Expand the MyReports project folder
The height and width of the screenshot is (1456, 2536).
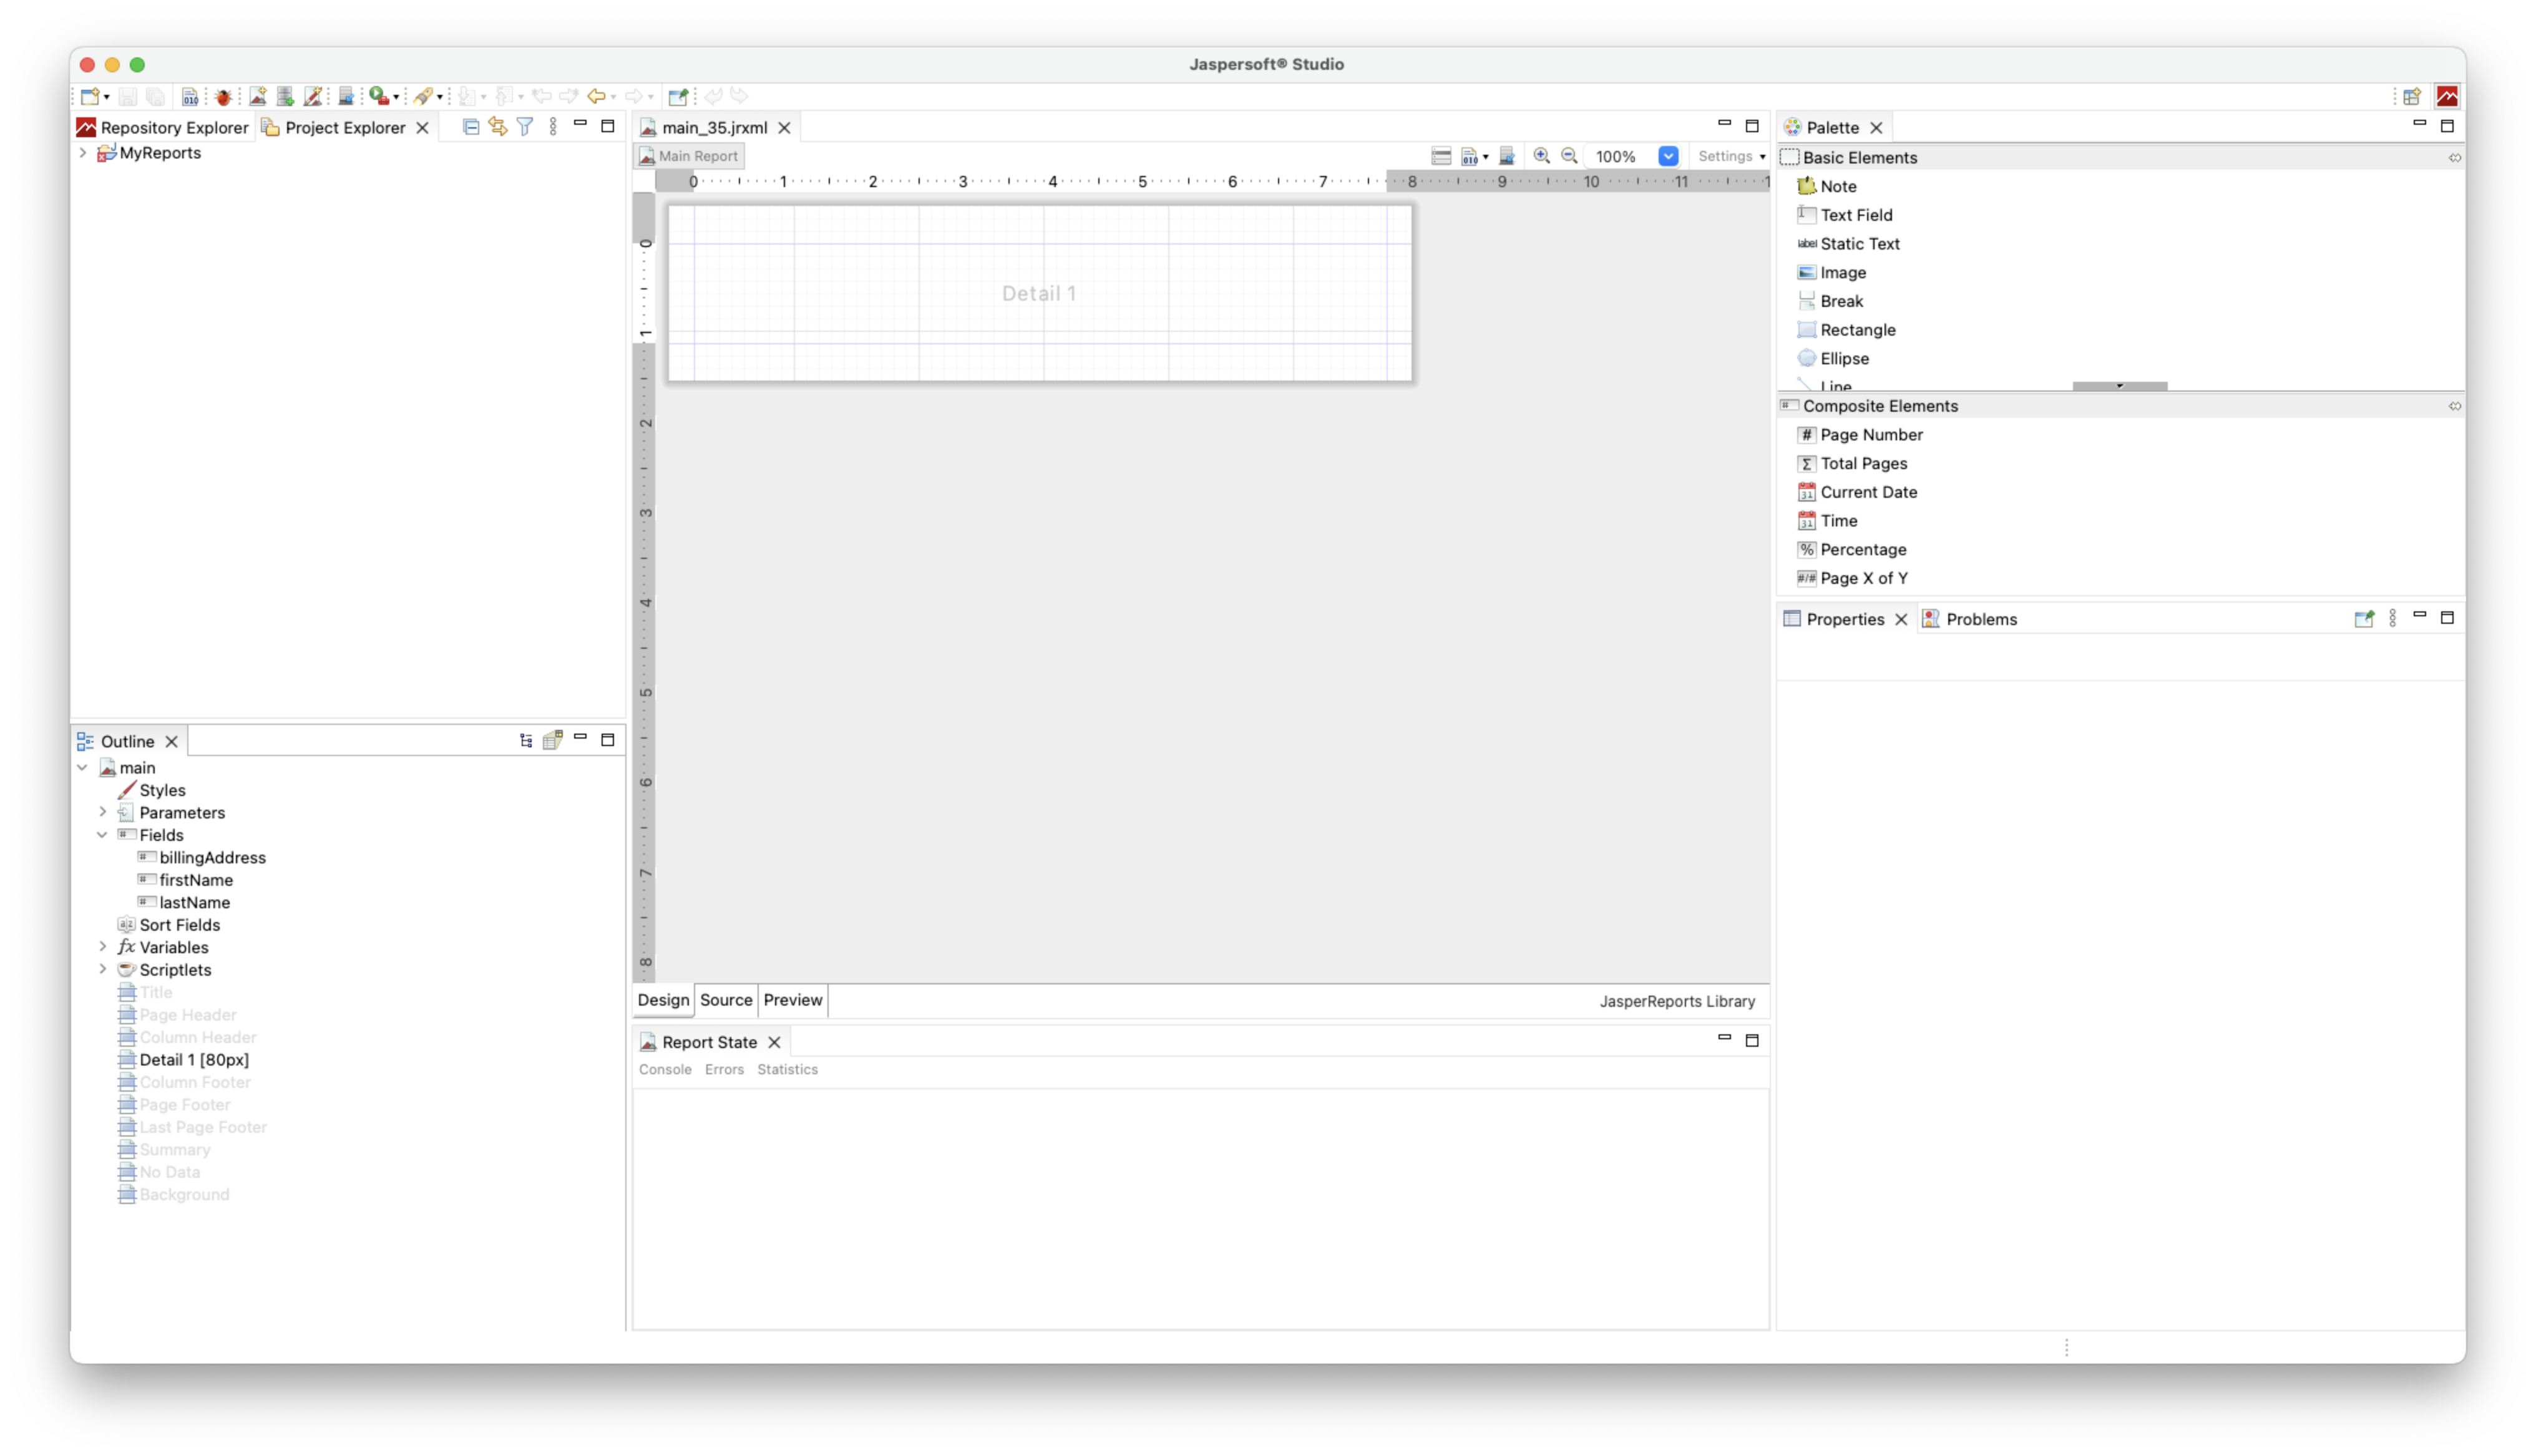click(83, 153)
